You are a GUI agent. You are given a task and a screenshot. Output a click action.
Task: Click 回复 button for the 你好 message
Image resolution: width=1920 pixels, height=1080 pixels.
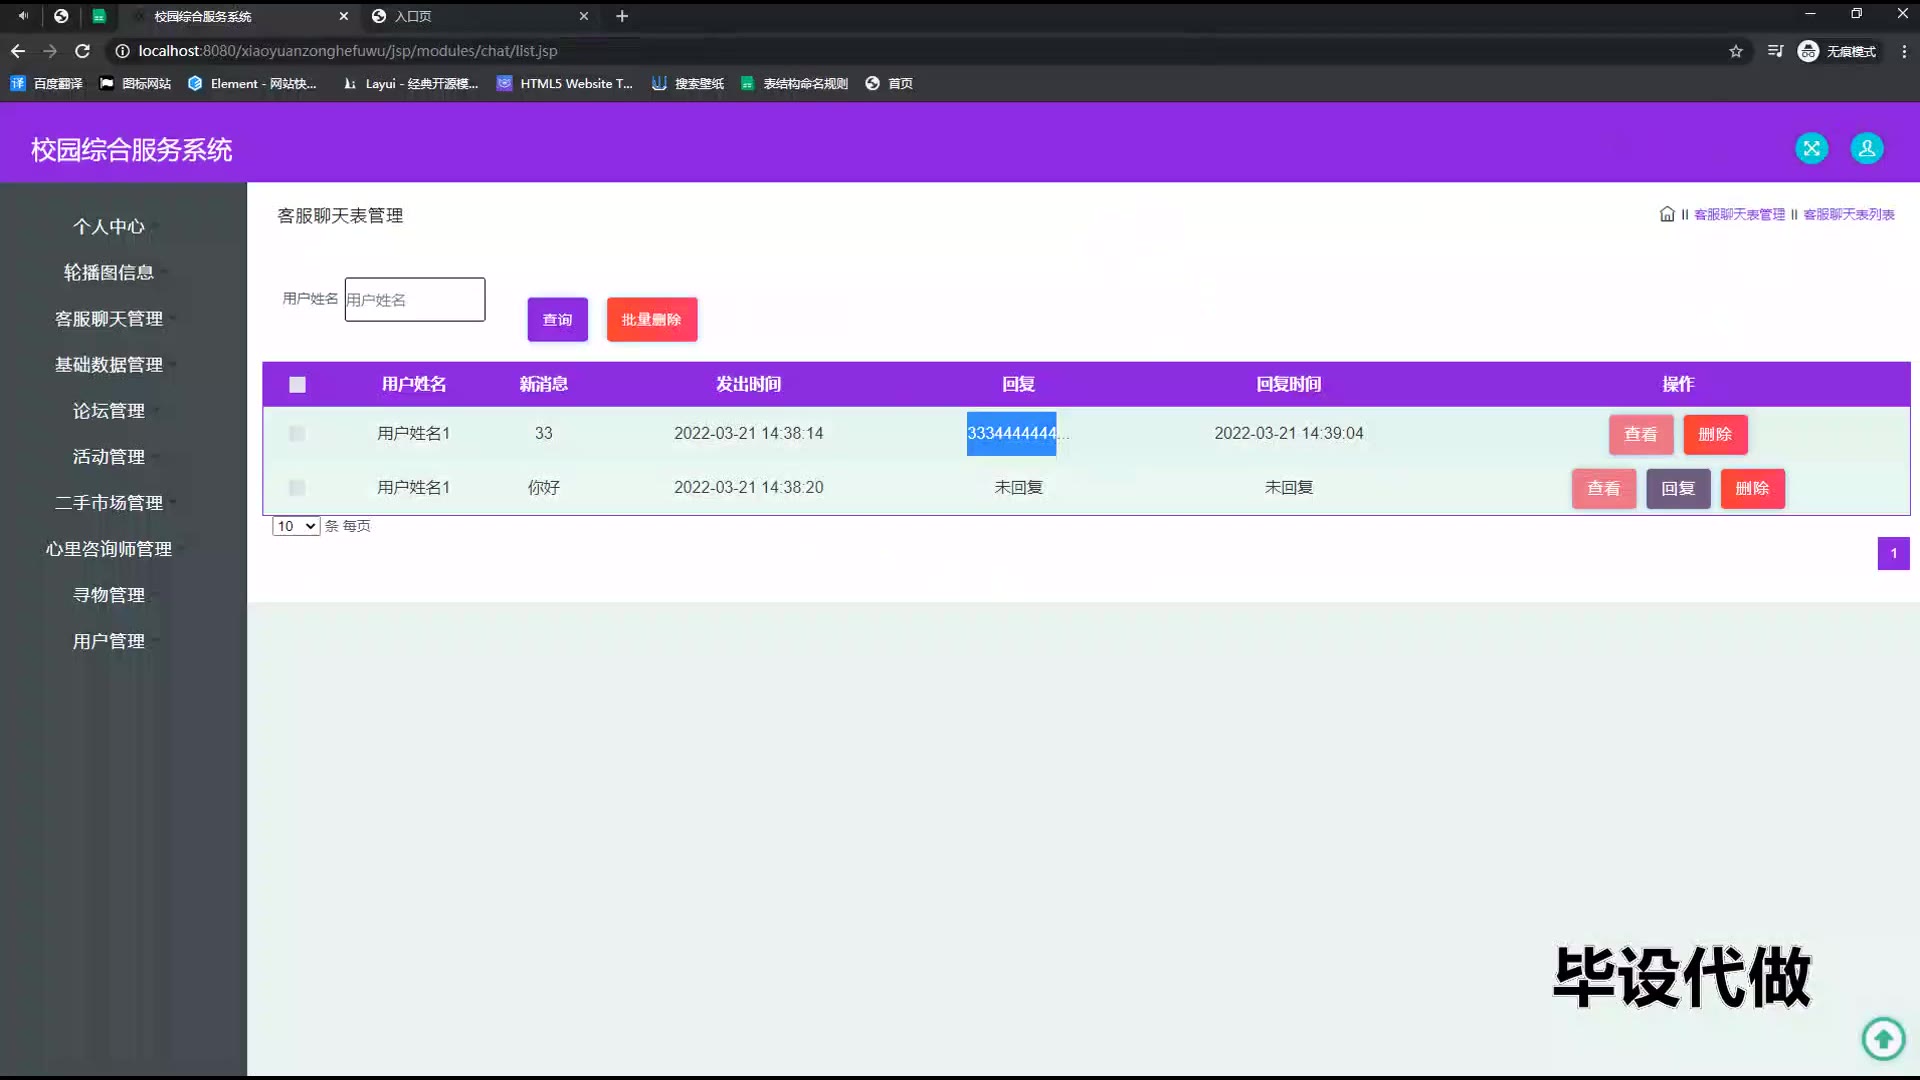pos(1678,489)
